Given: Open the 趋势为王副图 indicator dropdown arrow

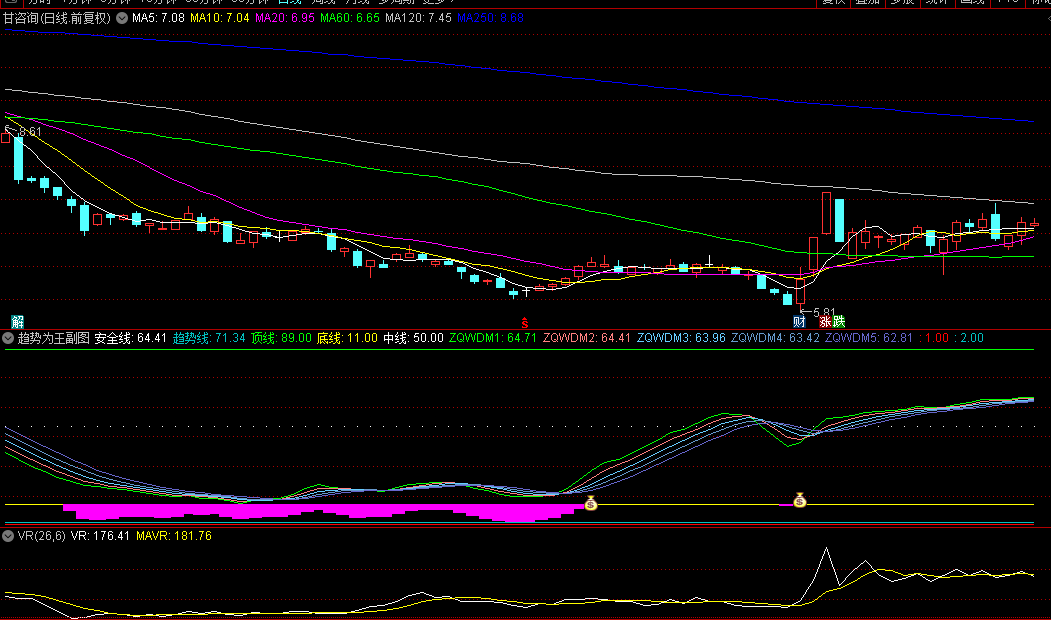Looking at the screenshot, I should coord(8,338).
